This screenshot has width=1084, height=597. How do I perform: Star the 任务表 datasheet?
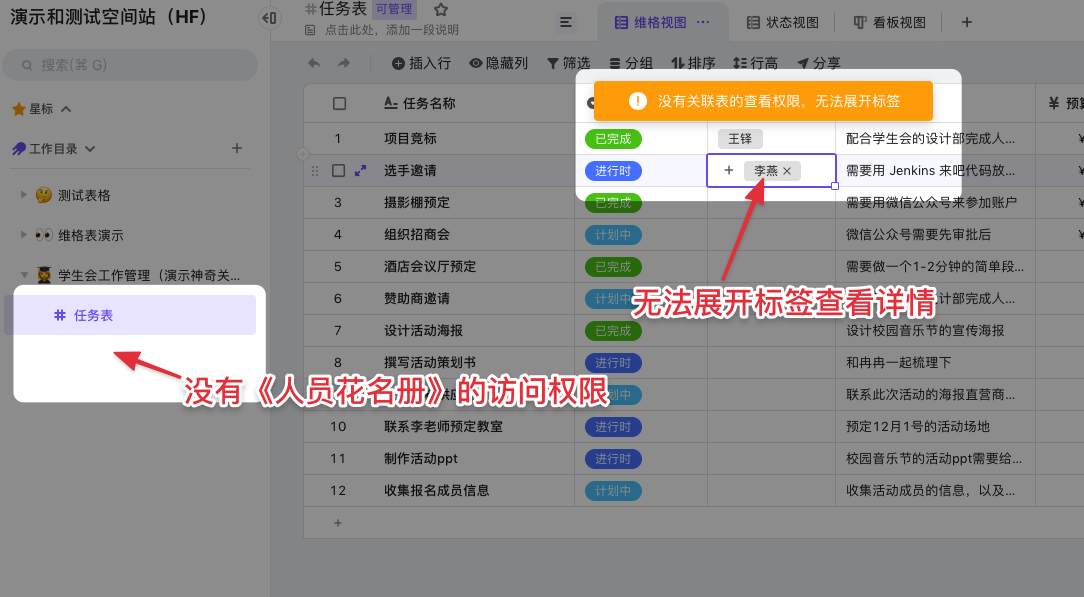tap(441, 9)
